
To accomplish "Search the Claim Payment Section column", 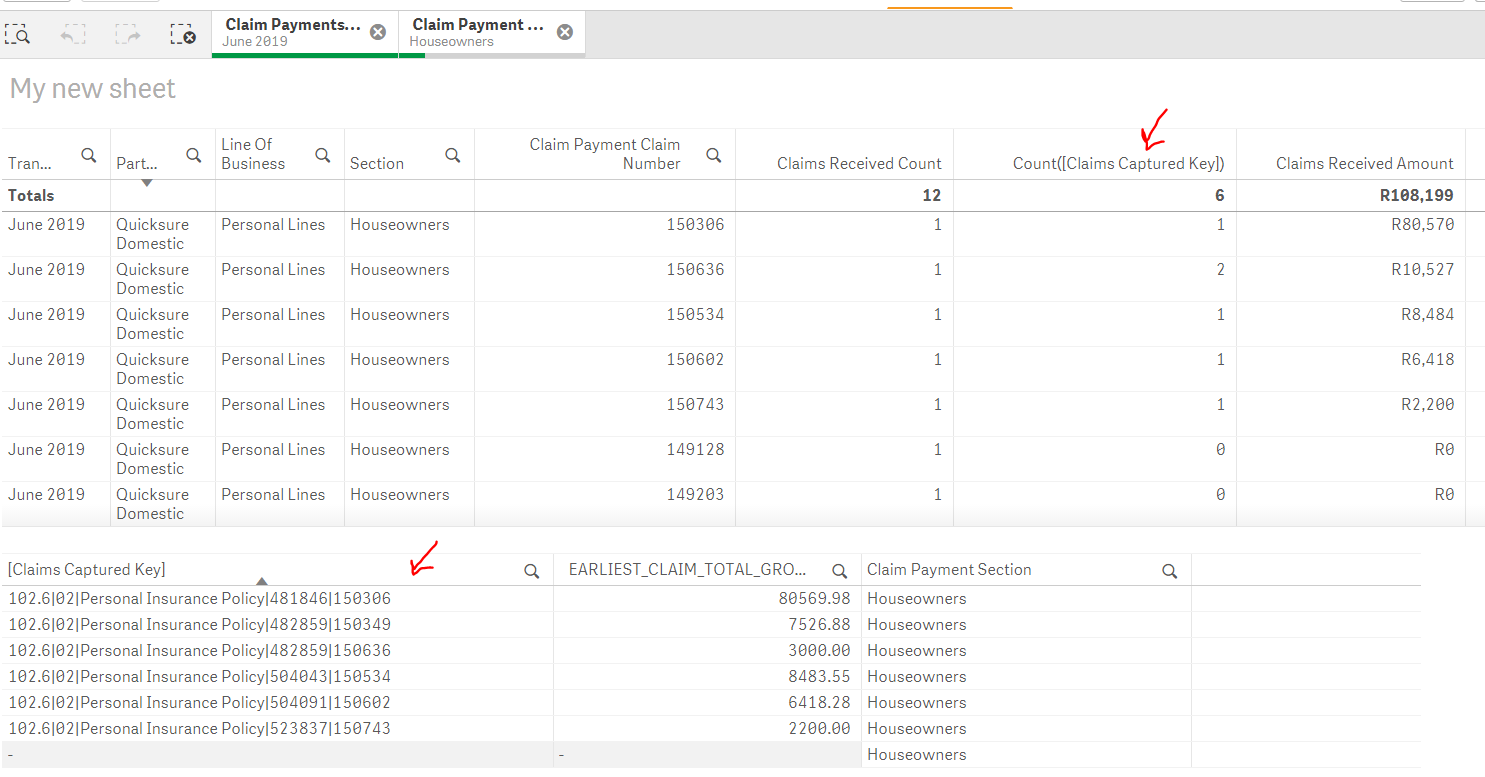I will [x=1169, y=570].
